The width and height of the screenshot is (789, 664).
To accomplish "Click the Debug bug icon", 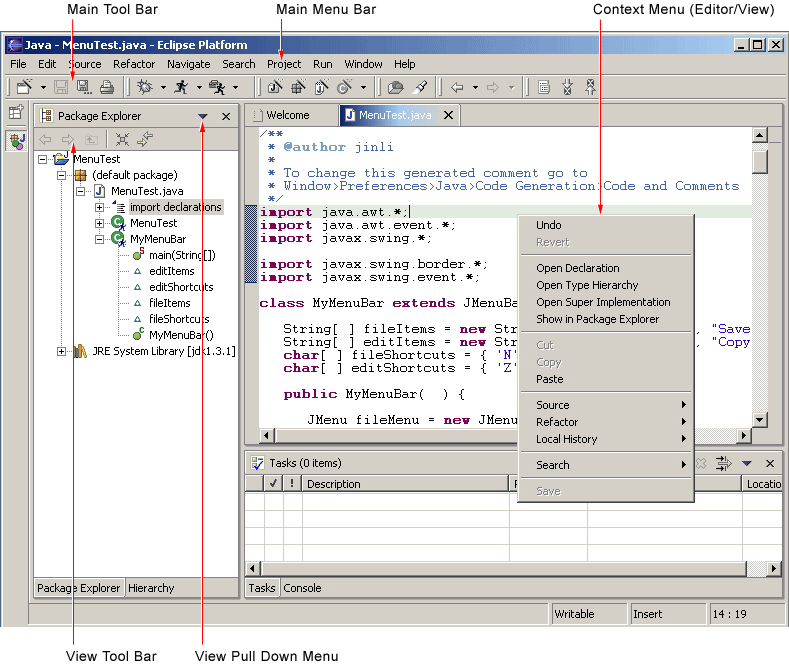I will (x=145, y=87).
